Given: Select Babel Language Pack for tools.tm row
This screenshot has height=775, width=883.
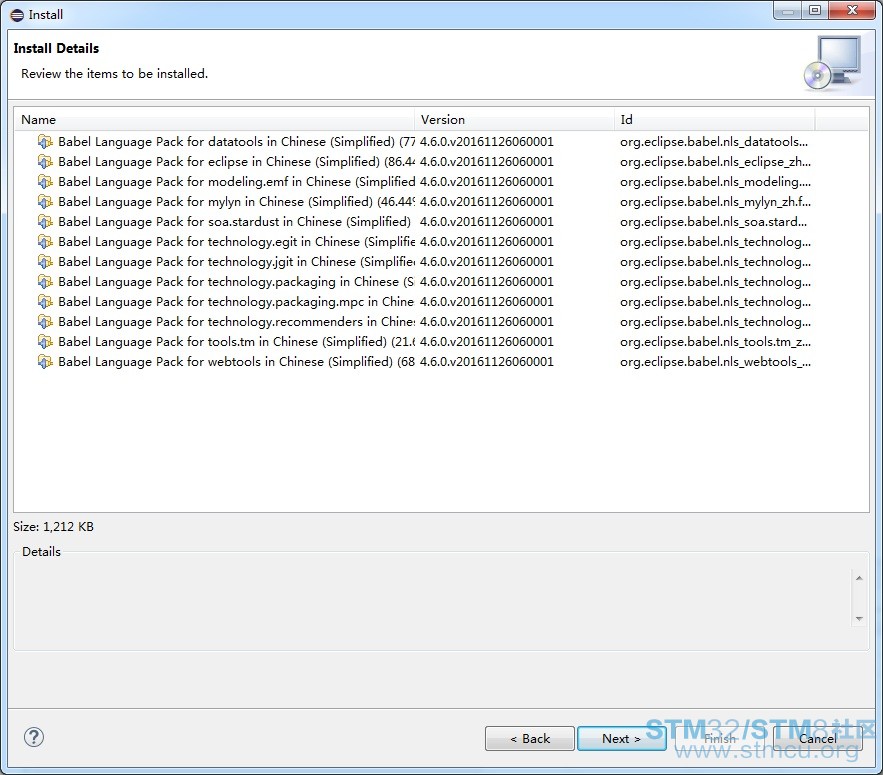Looking at the screenshot, I should click(235, 342).
